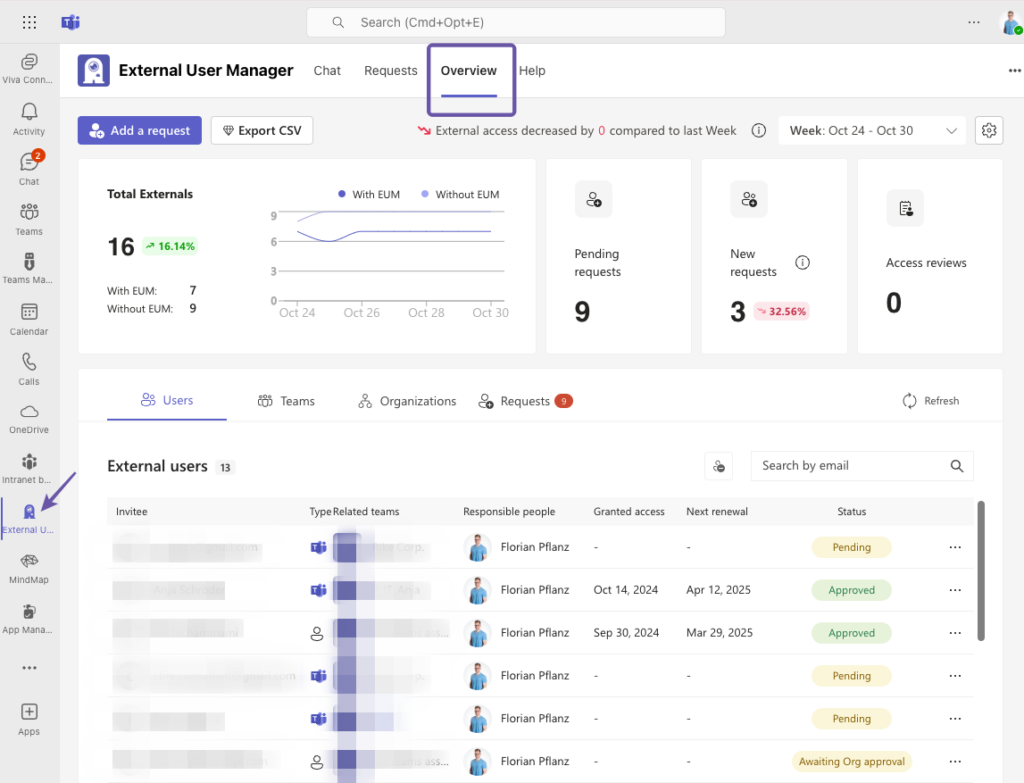Click the Awaiting Org approval status badge
1024x783 pixels.
[x=852, y=761]
